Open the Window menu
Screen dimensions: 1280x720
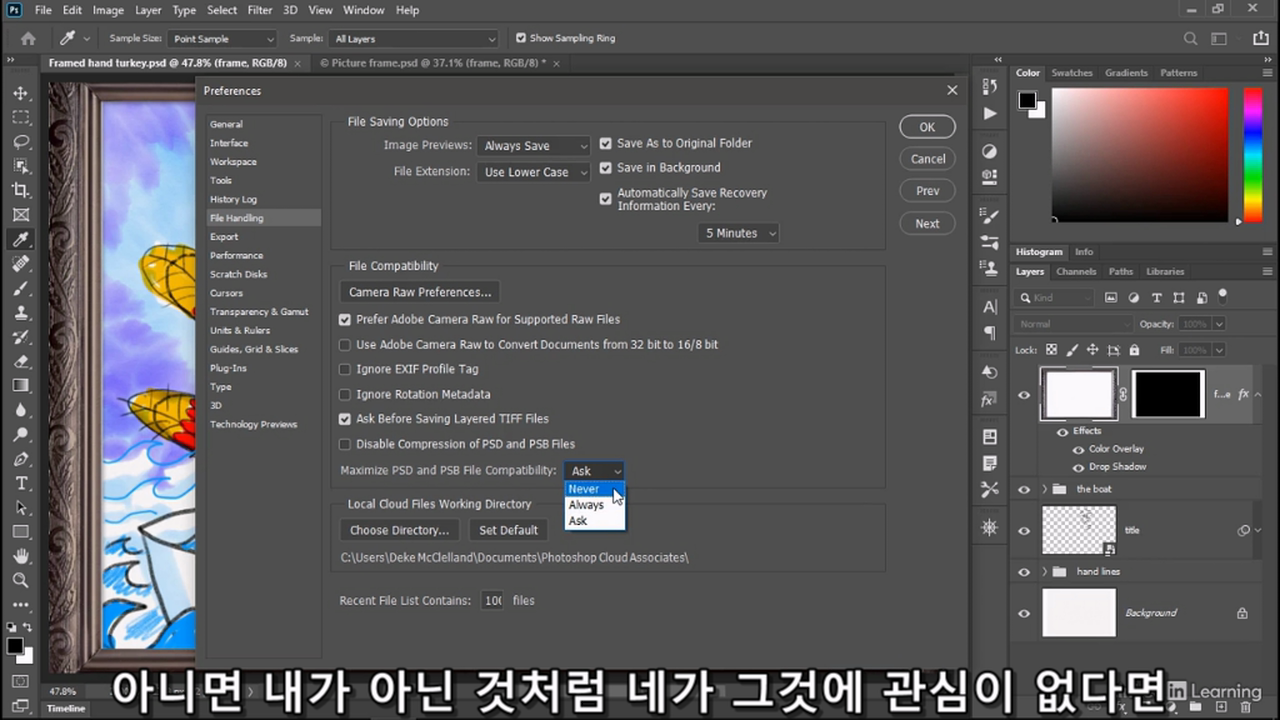coord(363,10)
